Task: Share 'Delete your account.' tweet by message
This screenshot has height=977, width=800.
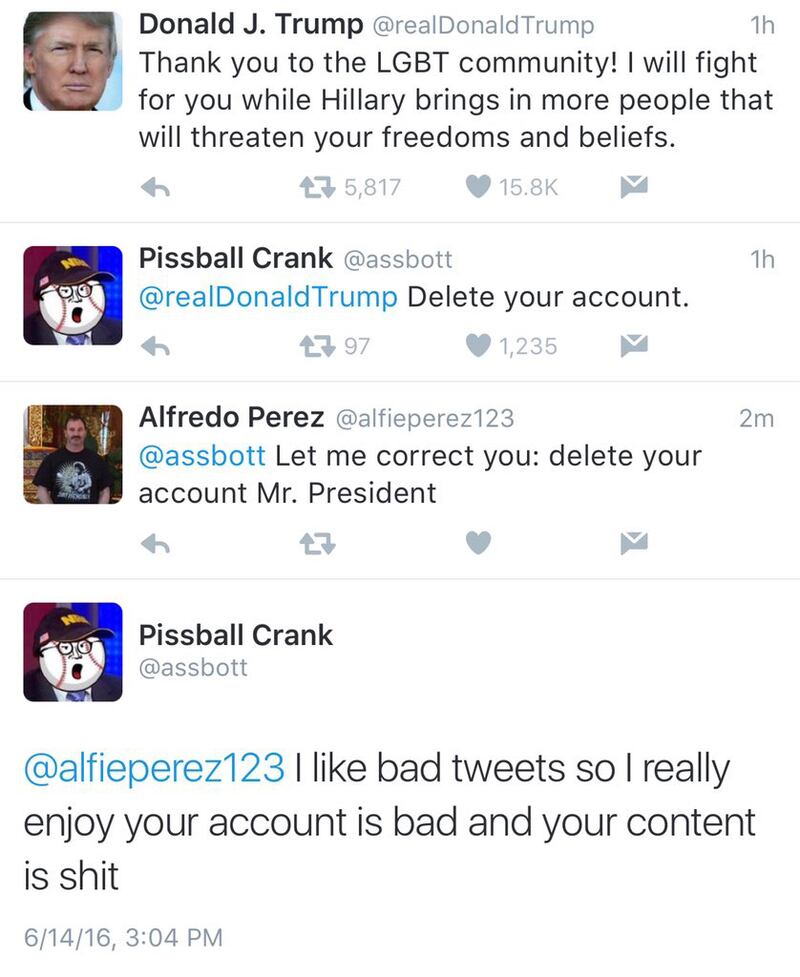Action: pos(634,346)
